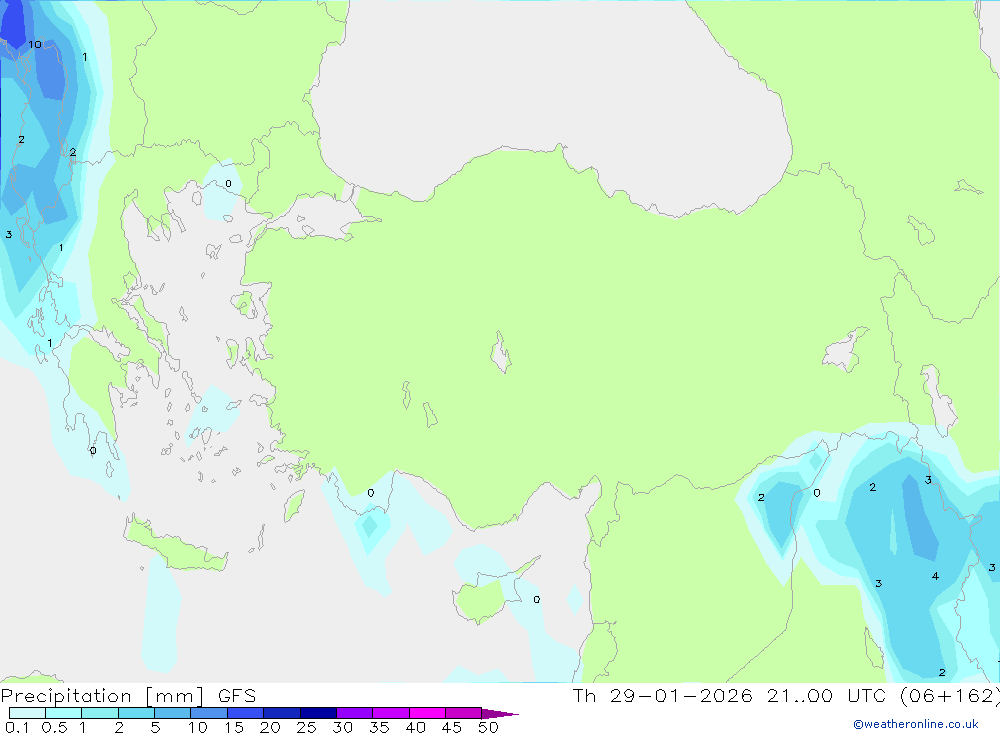Open the weatheronline.co.uk copyright link
Screen dimensions: 1000x733
(x=916, y=724)
